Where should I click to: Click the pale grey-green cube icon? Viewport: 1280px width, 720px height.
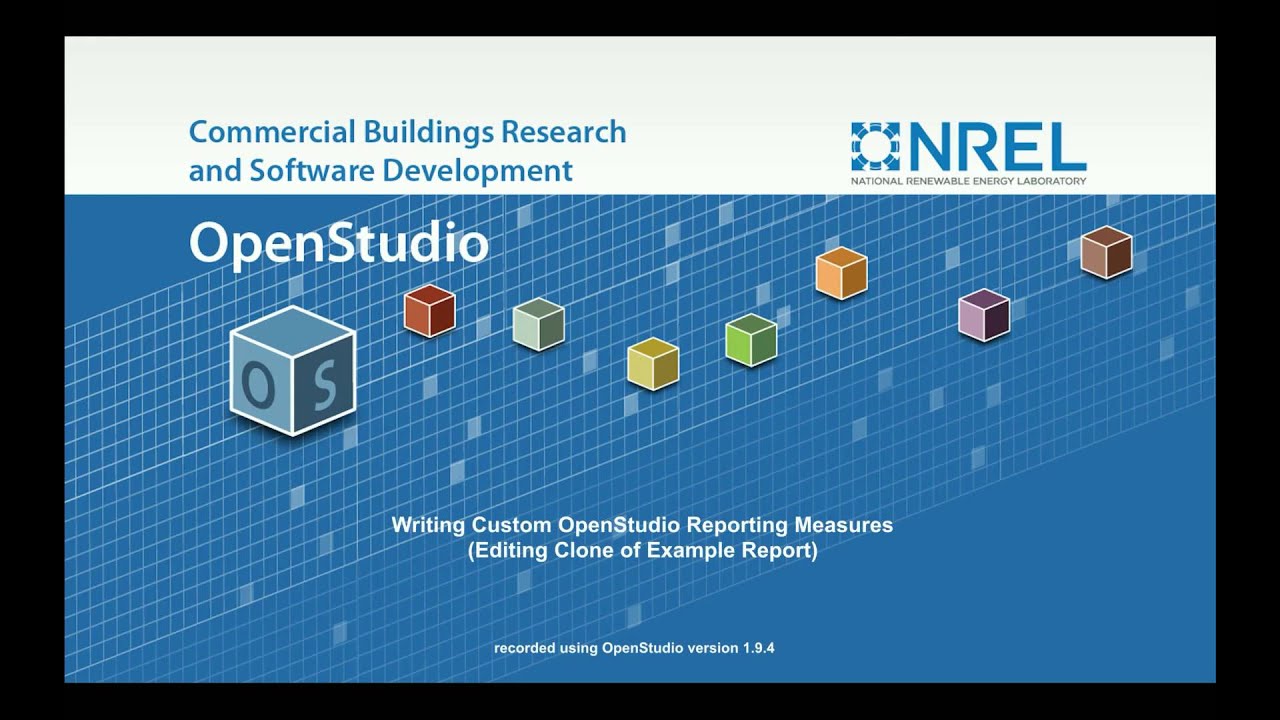pyautogui.click(x=539, y=324)
